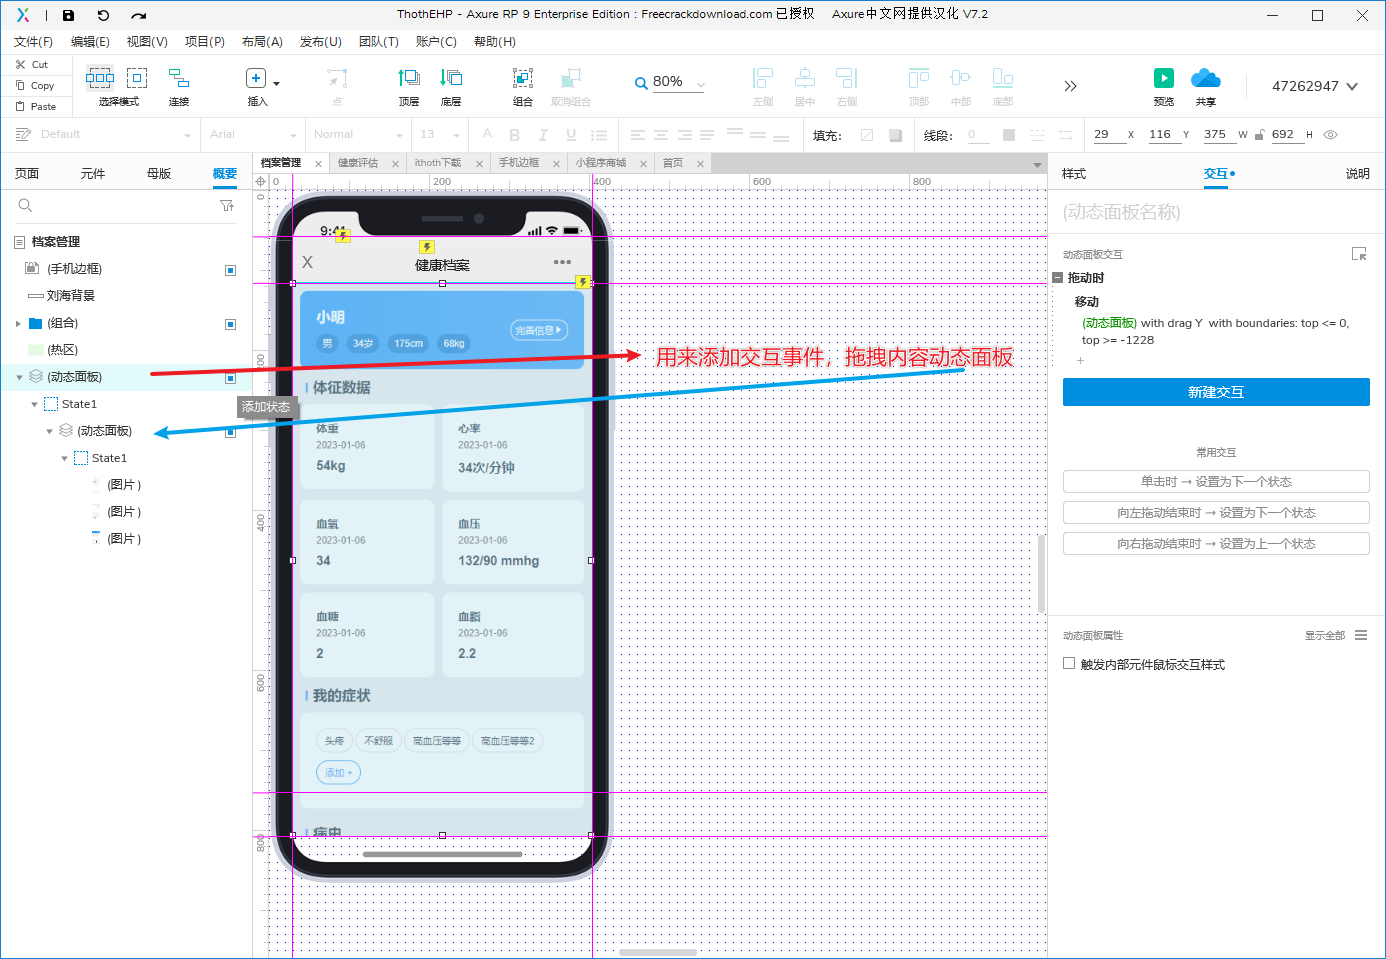Click the 顶部 align top icon

[x=919, y=78]
